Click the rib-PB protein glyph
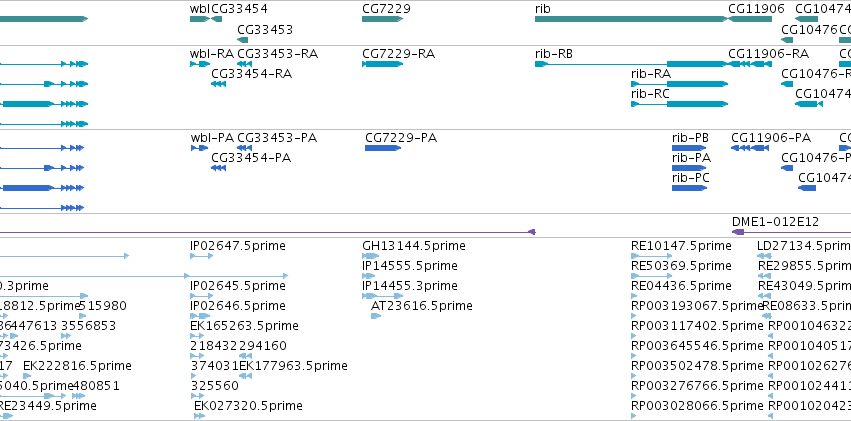The width and height of the screenshot is (851, 421). click(689, 148)
